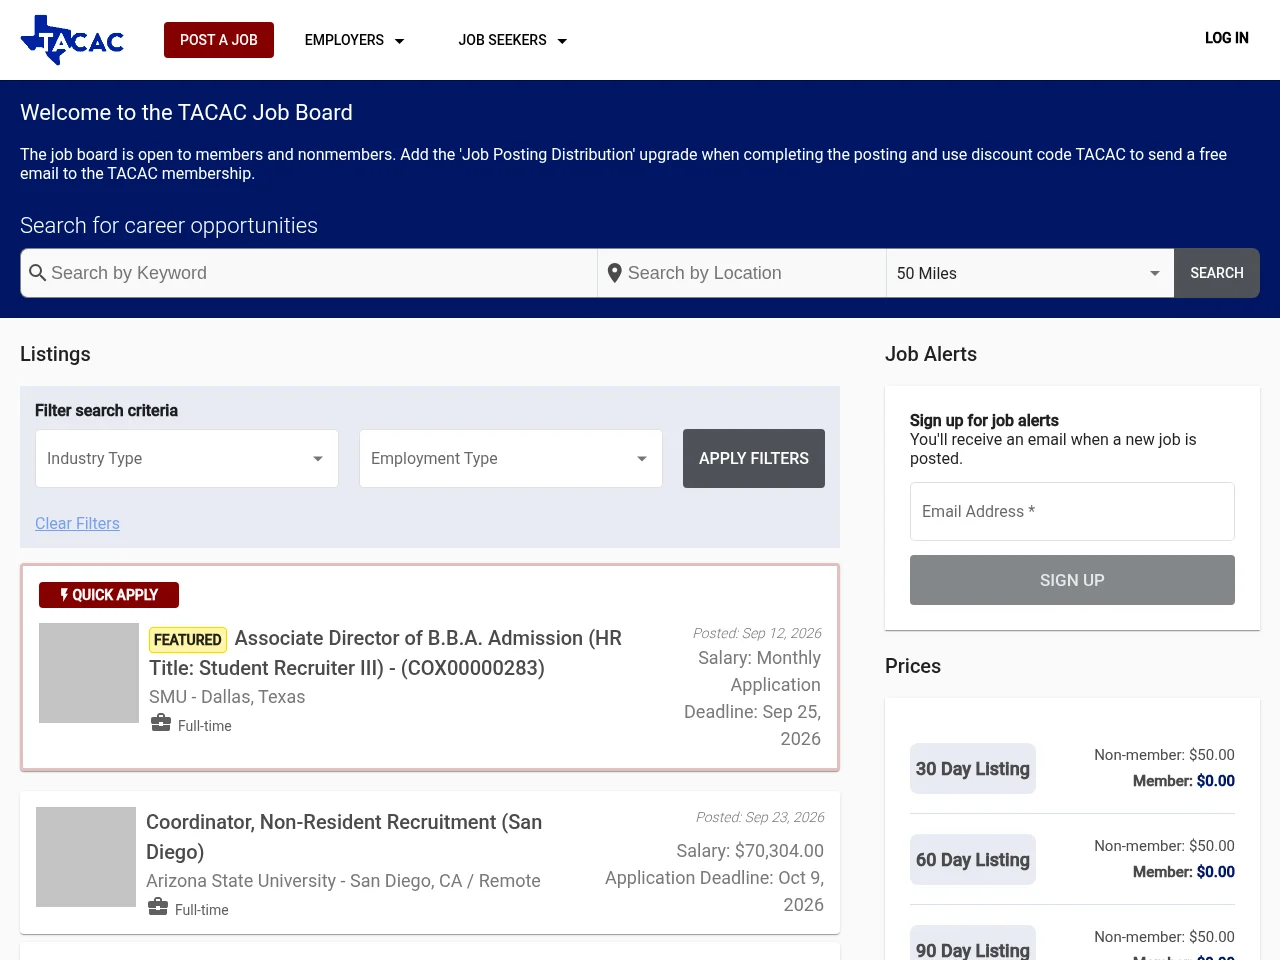Open the Associate Director of B.B.A. Admission listing
Image resolution: width=1280 pixels, height=960 pixels.
(x=385, y=653)
